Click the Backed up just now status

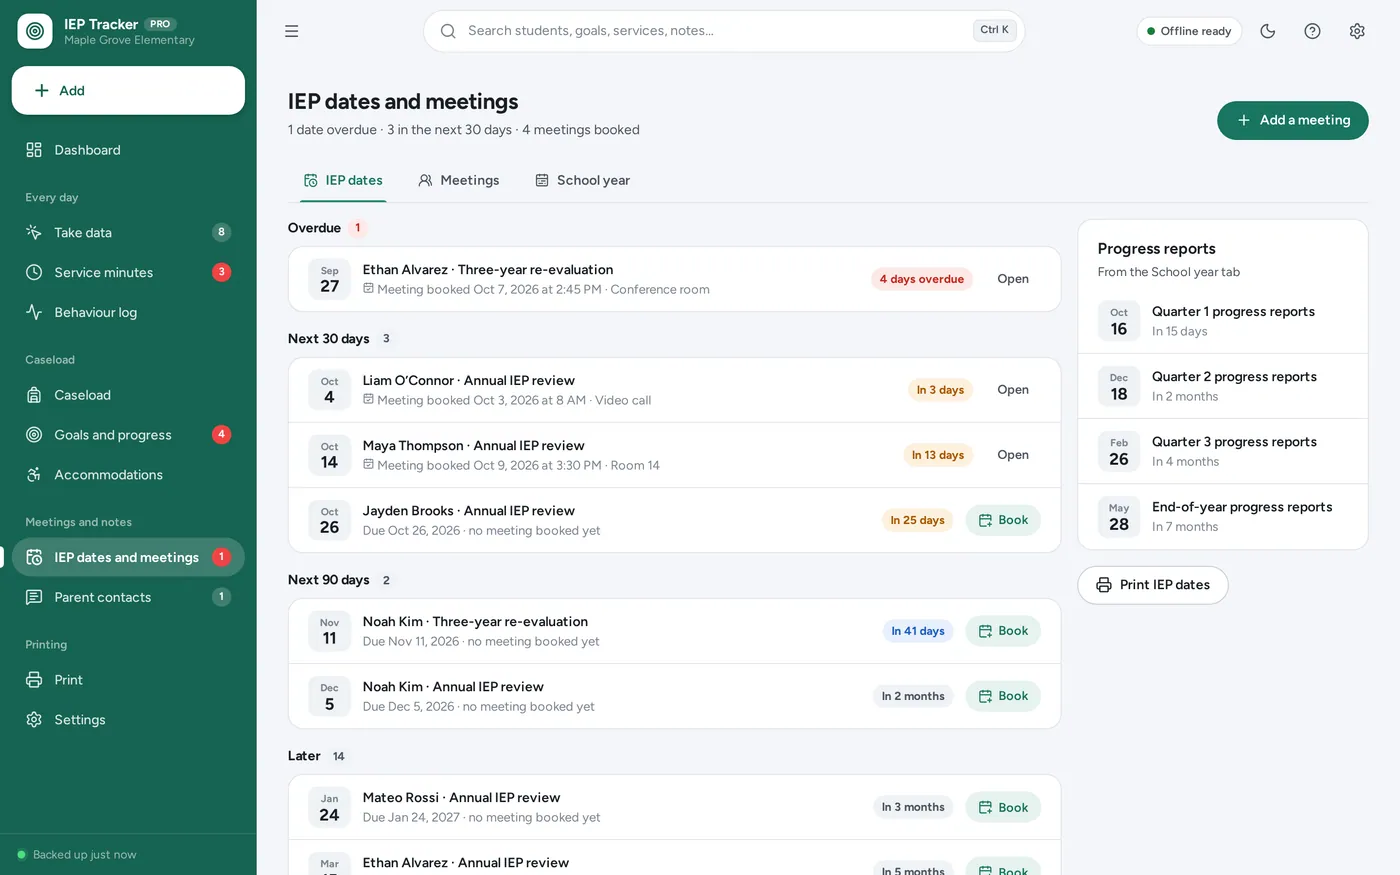click(x=77, y=855)
